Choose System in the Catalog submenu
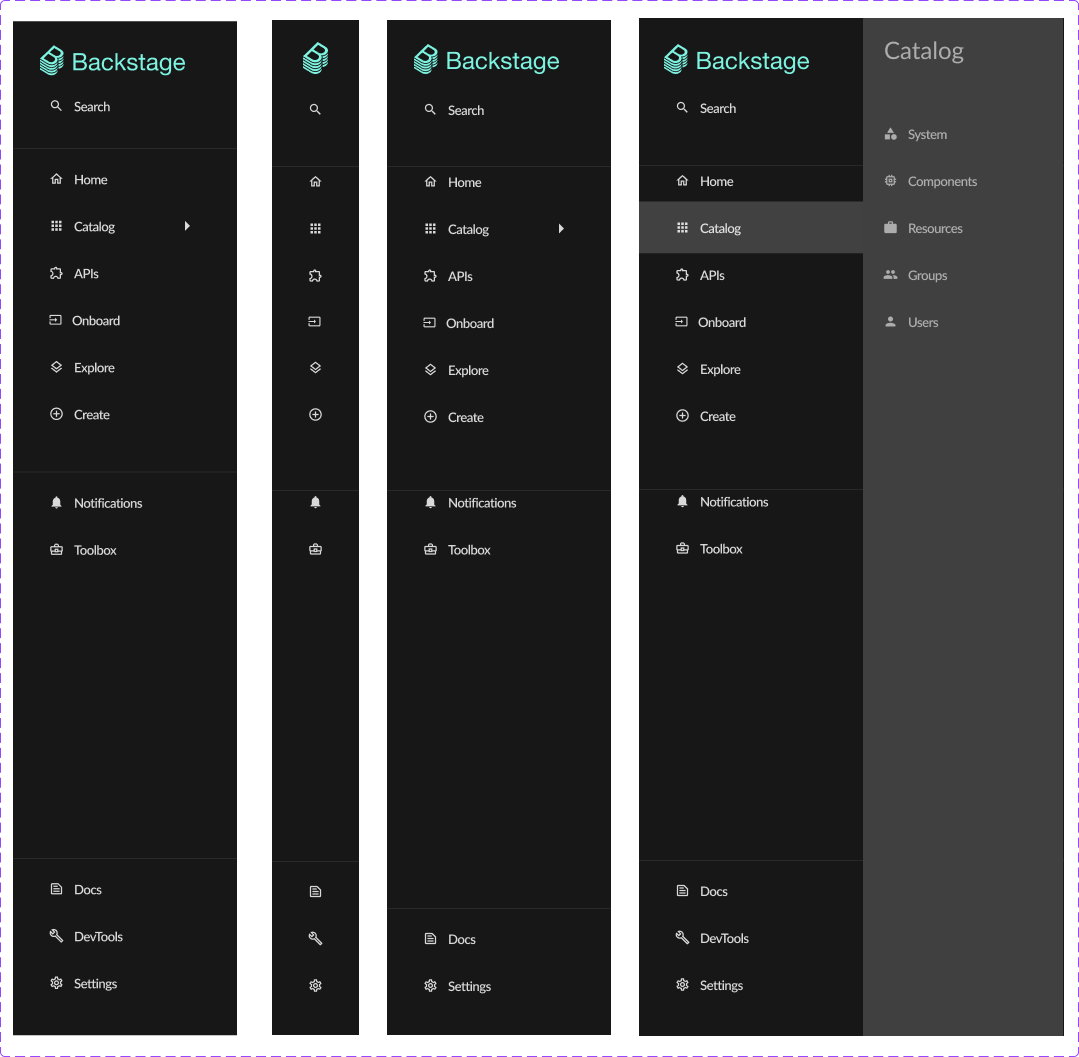This screenshot has width=1079, height=1057. coord(926,135)
